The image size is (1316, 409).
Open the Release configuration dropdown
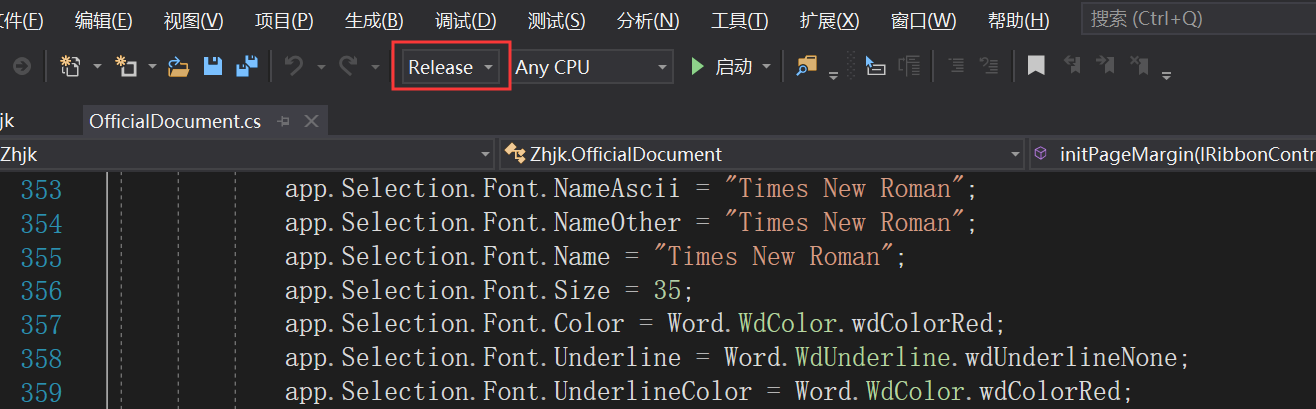coord(450,68)
